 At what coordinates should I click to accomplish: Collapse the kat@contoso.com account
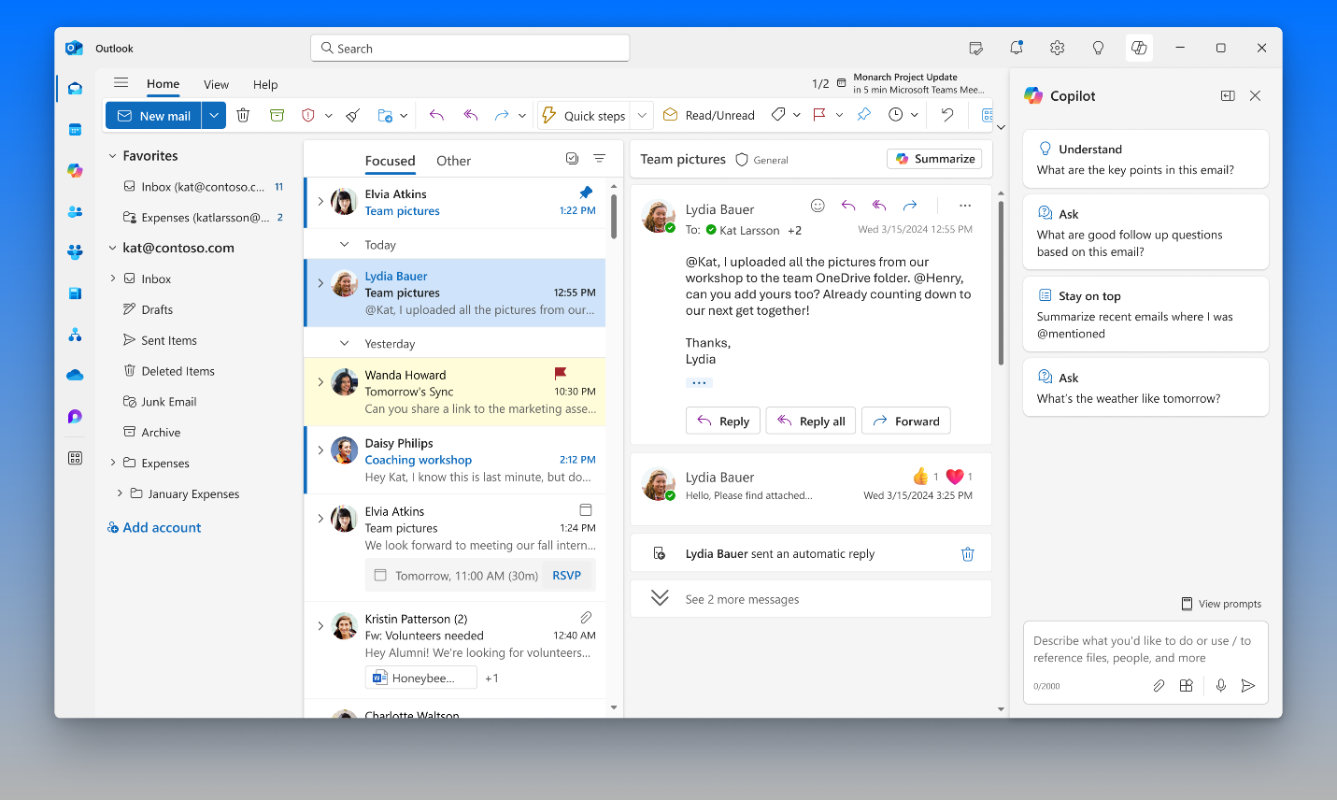(x=112, y=248)
